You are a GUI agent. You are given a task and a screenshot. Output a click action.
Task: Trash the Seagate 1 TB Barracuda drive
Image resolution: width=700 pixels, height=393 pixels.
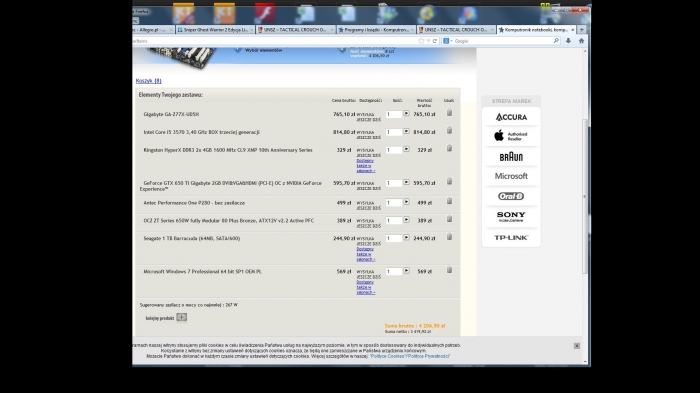[450, 237]
